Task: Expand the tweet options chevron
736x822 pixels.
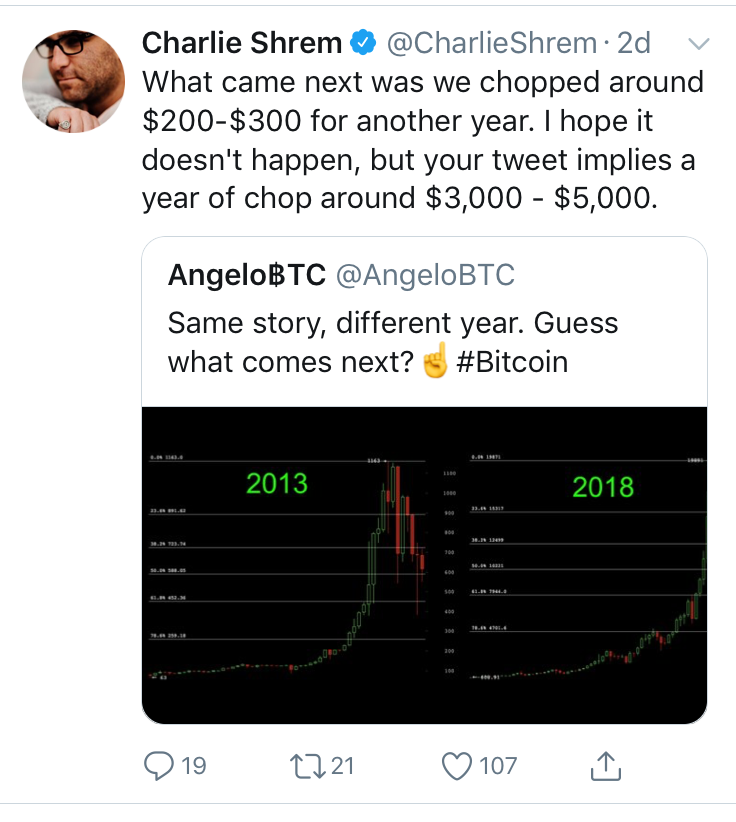Action: (700, 44)
